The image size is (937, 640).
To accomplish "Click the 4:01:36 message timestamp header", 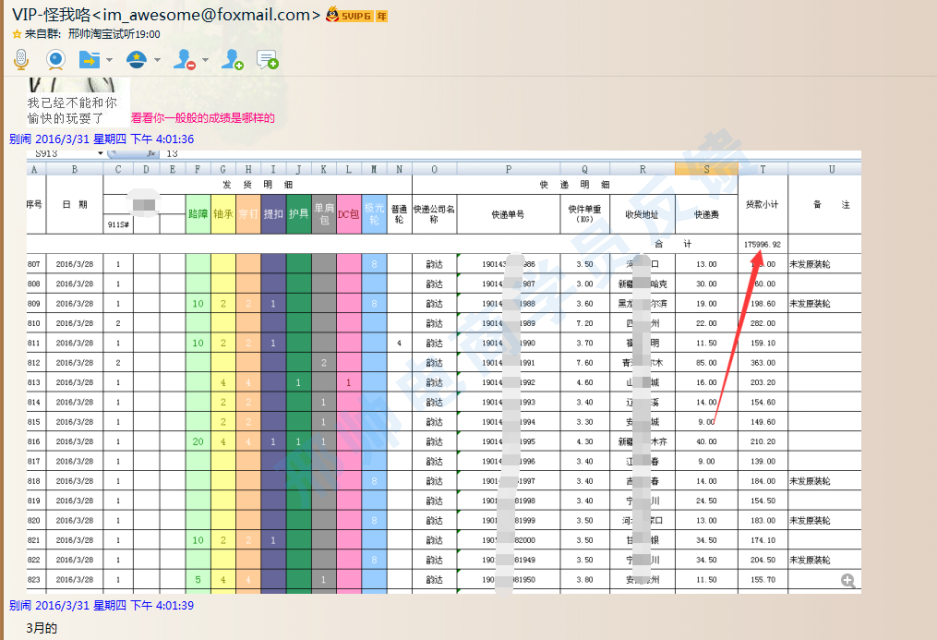I will click(101, 139).
